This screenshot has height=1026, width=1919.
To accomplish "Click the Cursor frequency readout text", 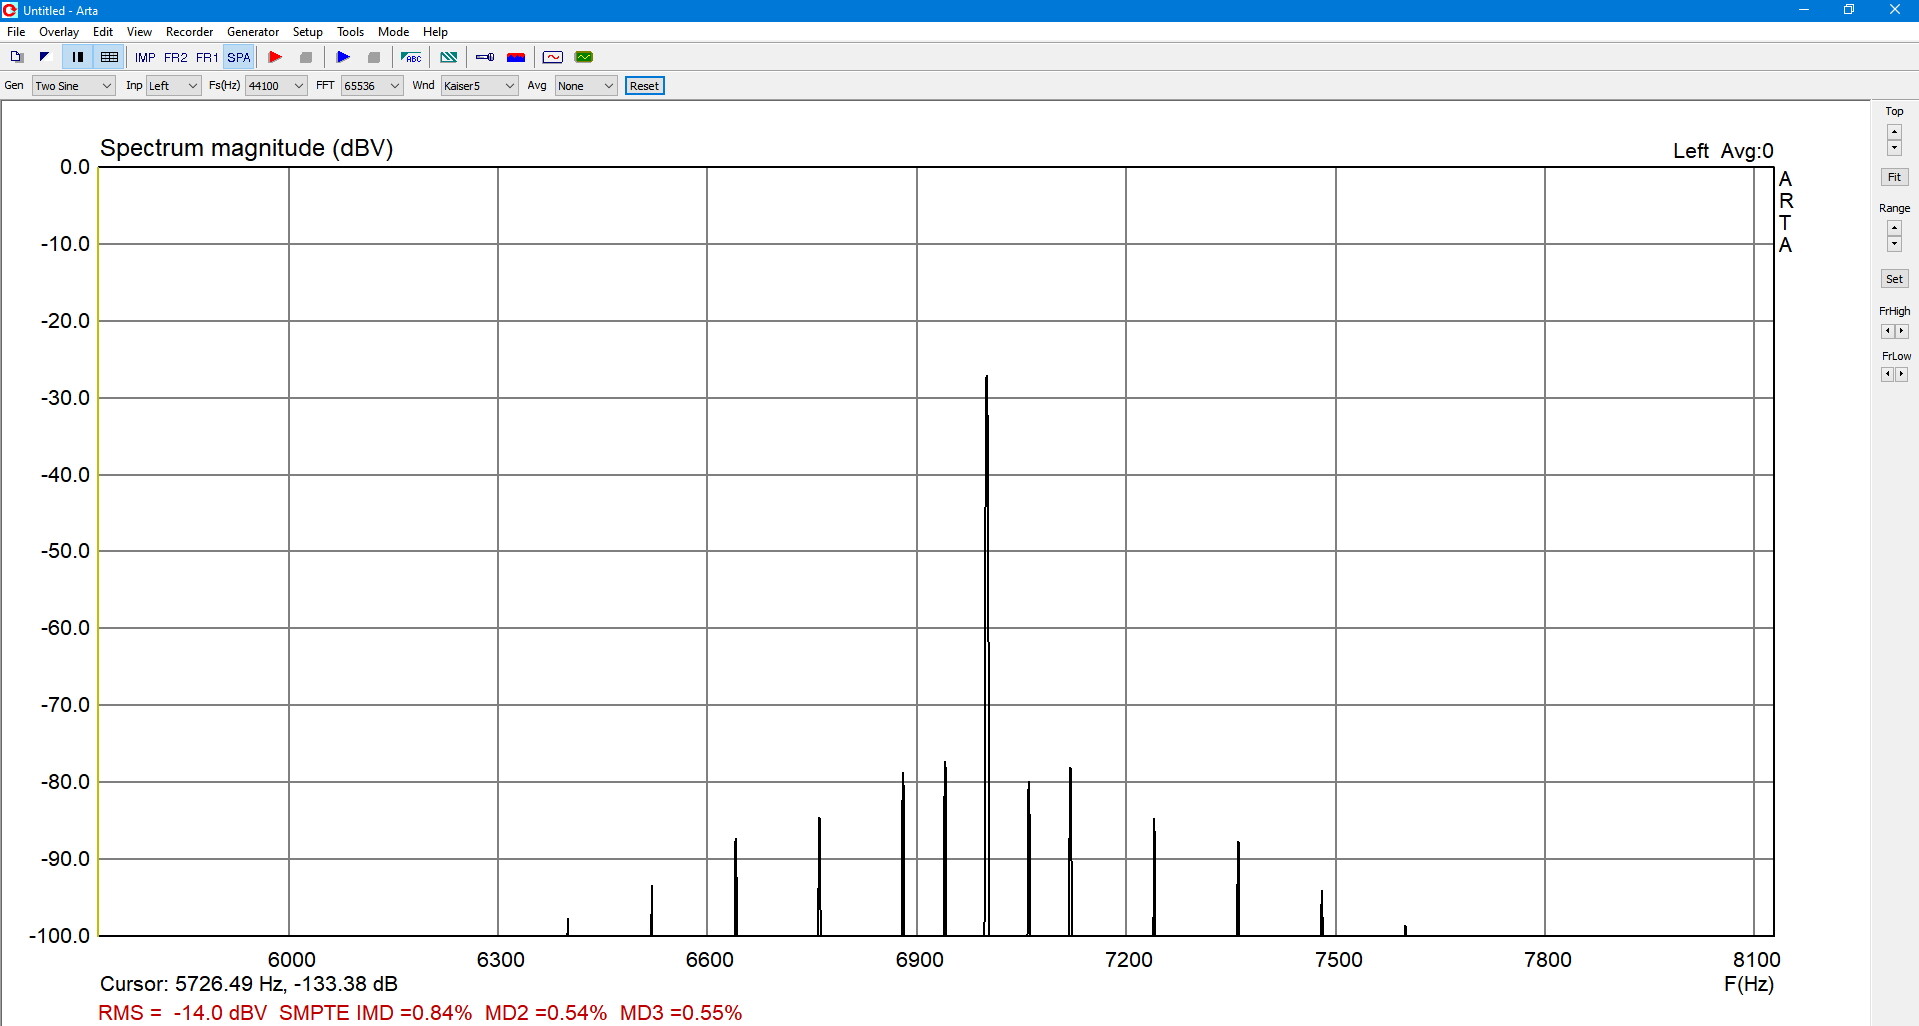I will pos(249,984).
